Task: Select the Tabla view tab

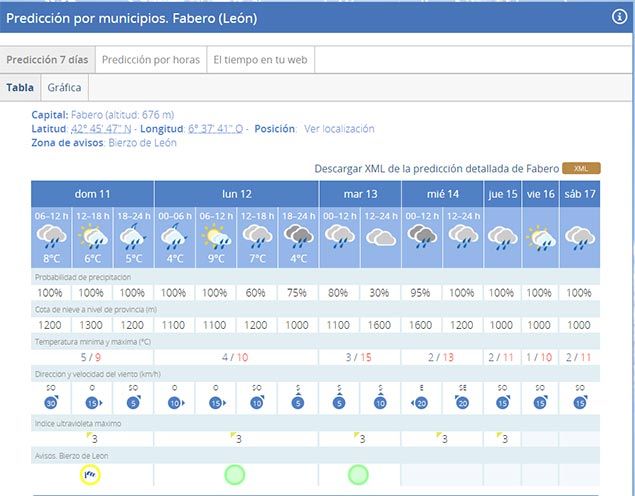Action: [20, 88]
